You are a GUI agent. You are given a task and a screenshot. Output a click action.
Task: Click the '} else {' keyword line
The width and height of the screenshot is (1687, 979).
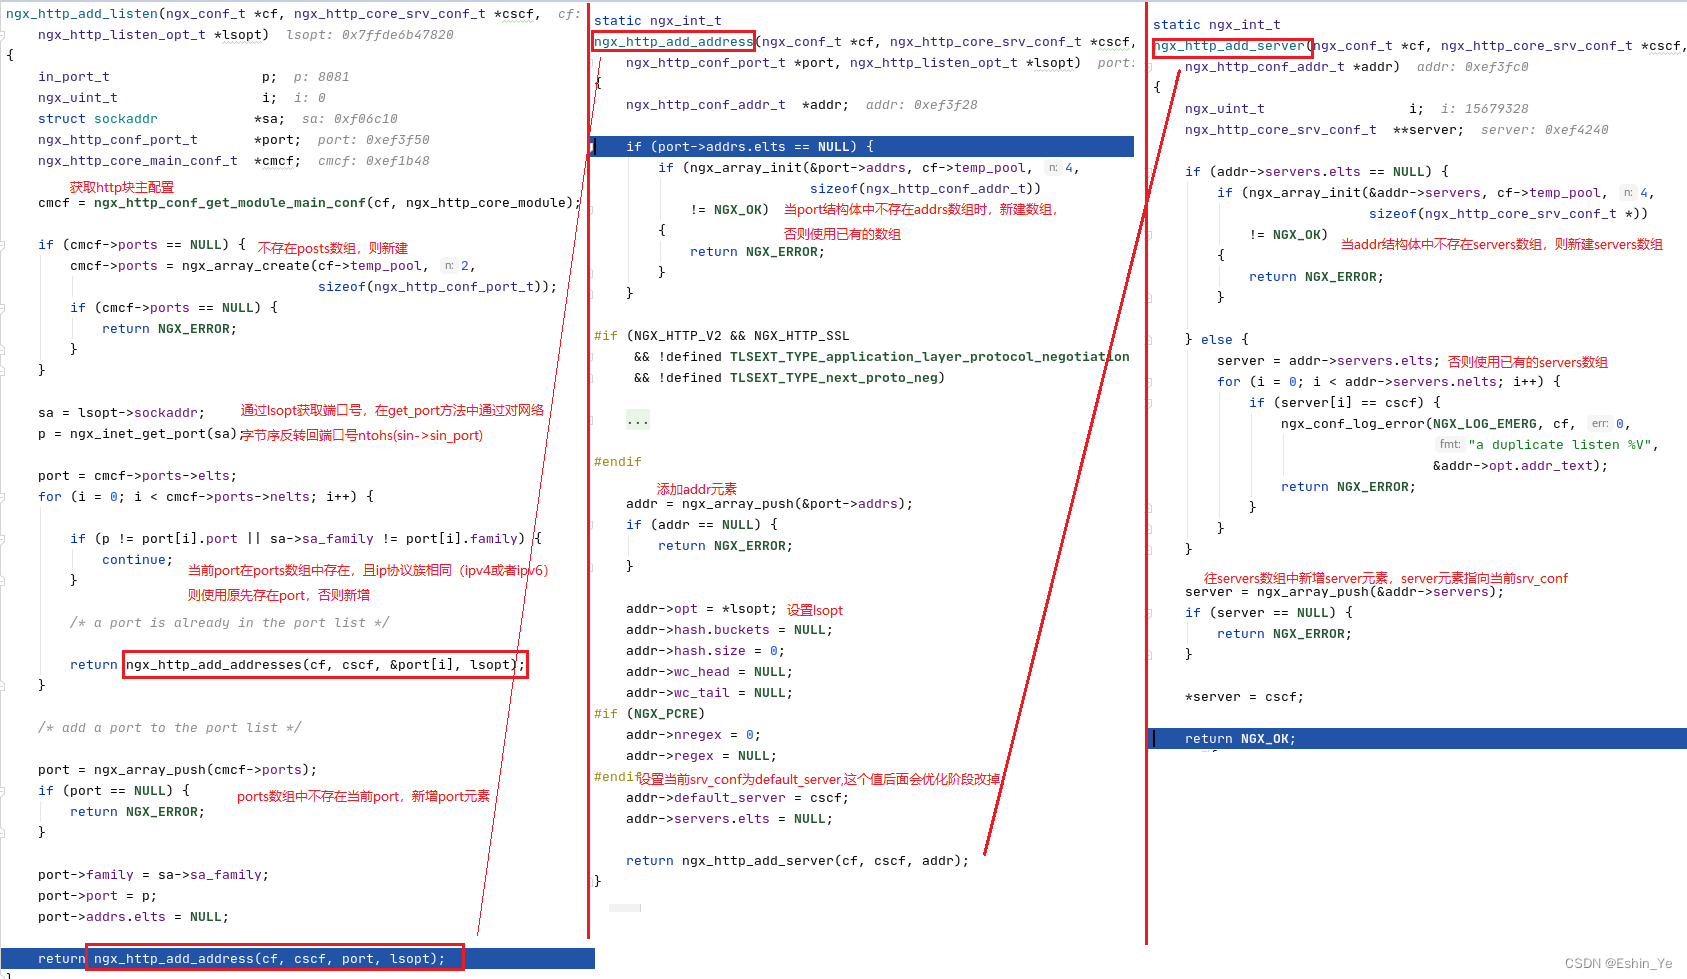(1217, 340)
